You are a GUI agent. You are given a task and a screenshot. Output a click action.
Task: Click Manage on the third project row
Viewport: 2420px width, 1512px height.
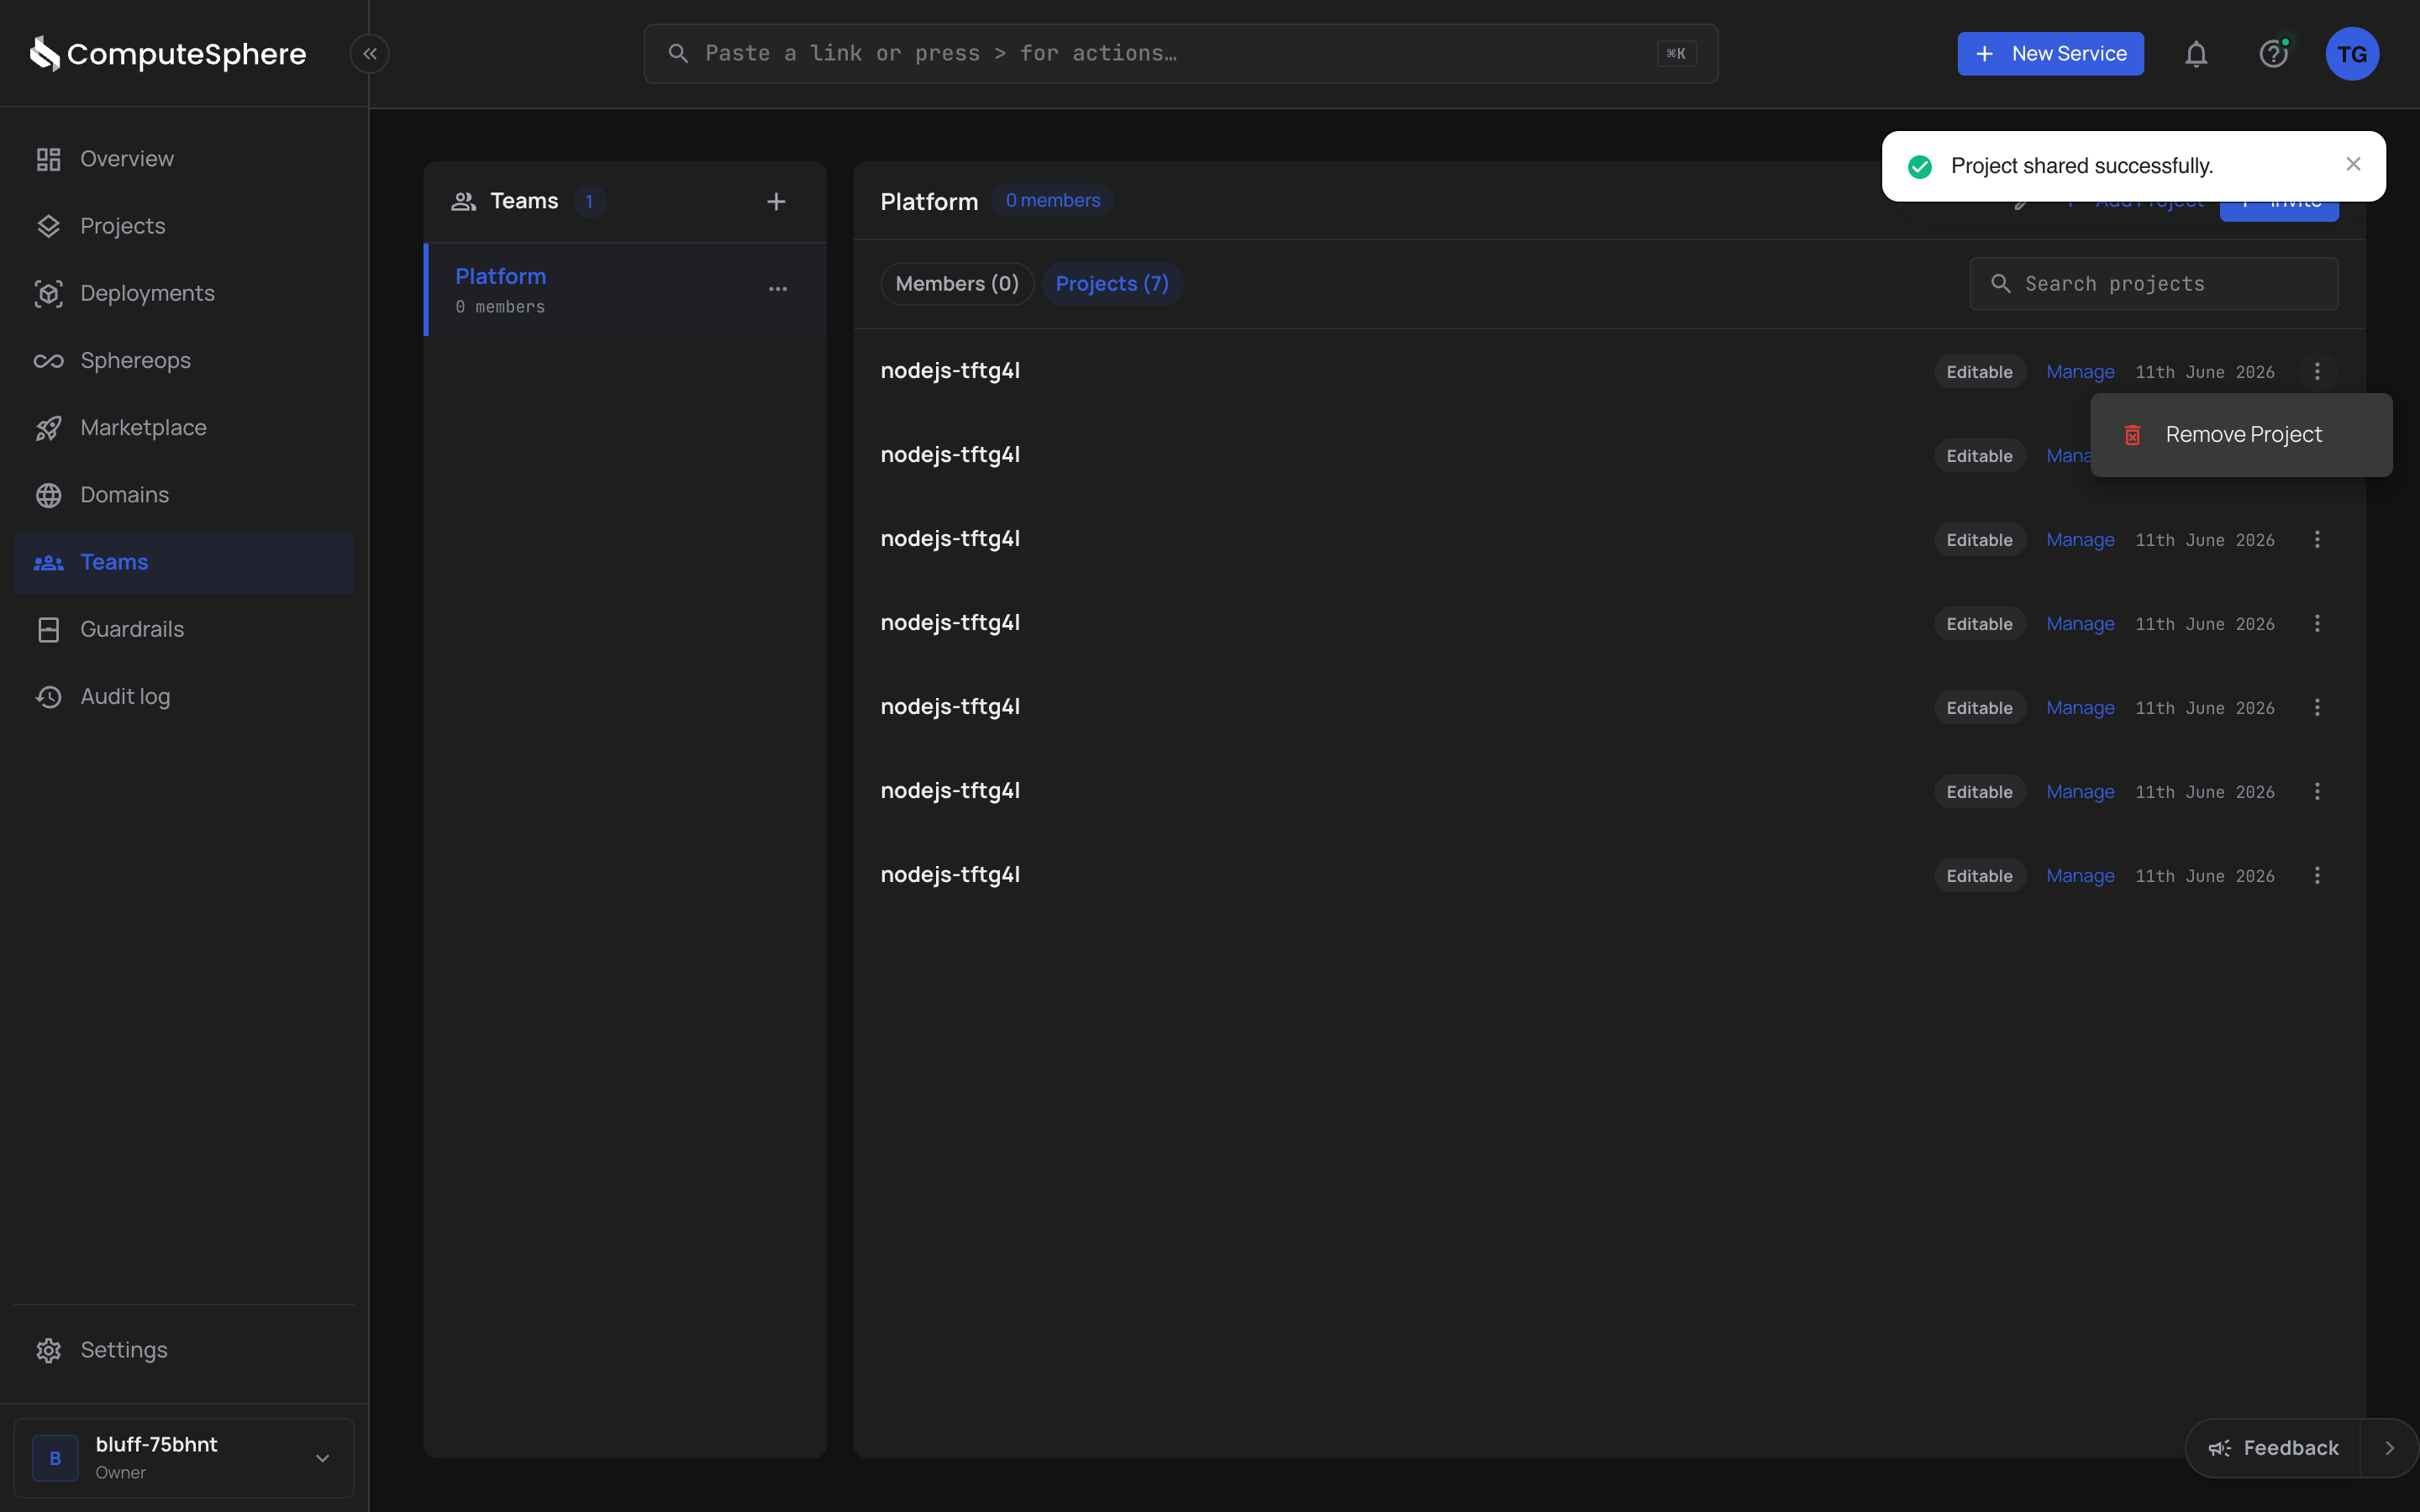(x=2080, y=540)
